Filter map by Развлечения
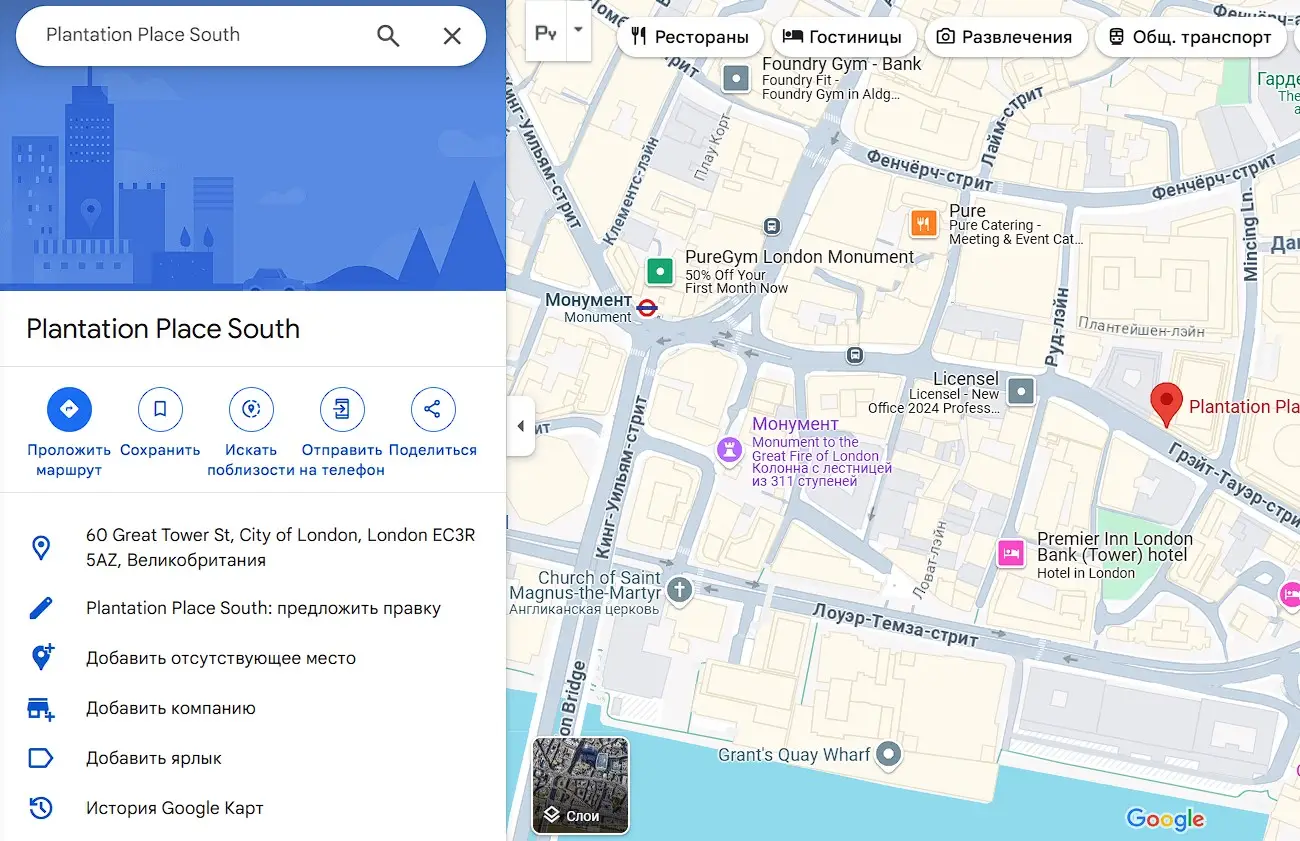 1004,37
